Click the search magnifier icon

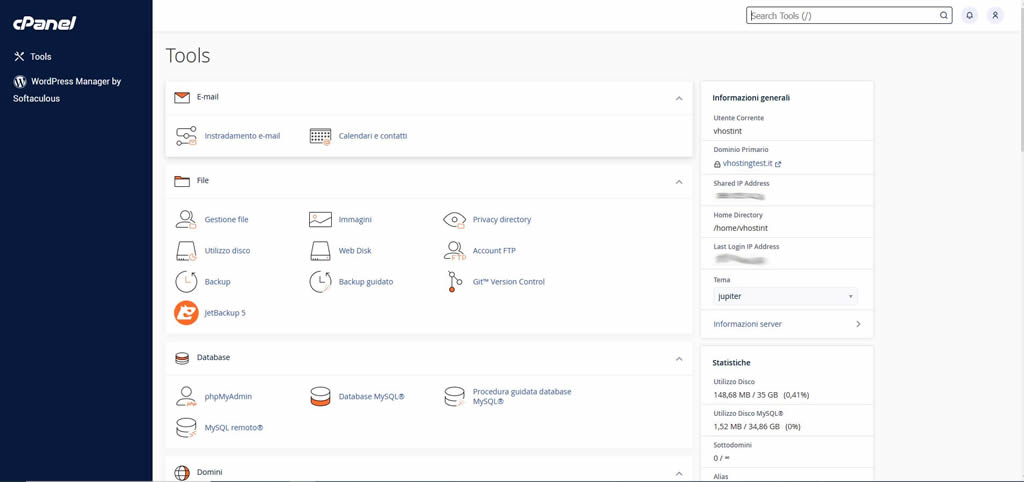944,16
